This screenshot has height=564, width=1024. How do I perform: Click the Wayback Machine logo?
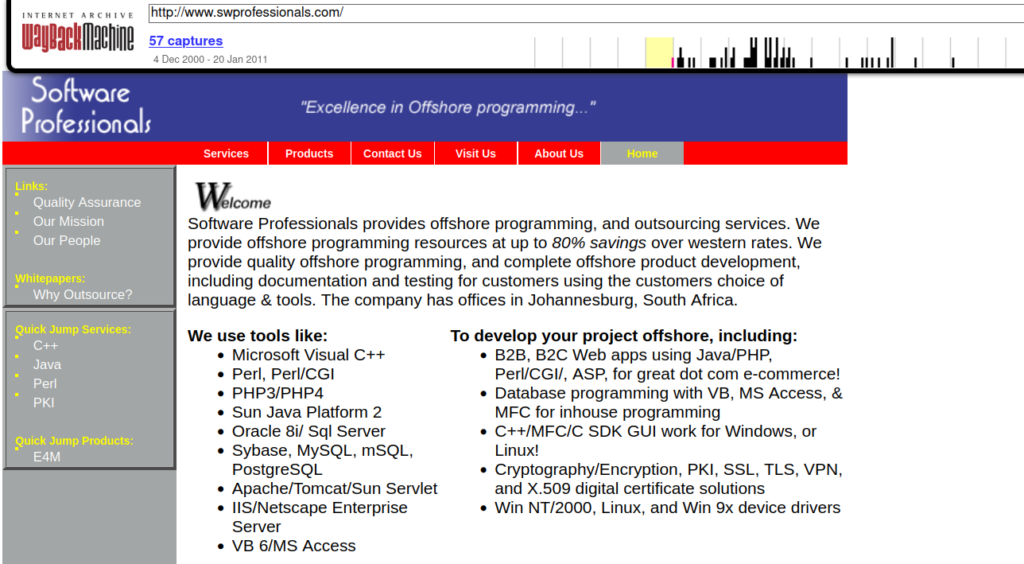[78, 32]
